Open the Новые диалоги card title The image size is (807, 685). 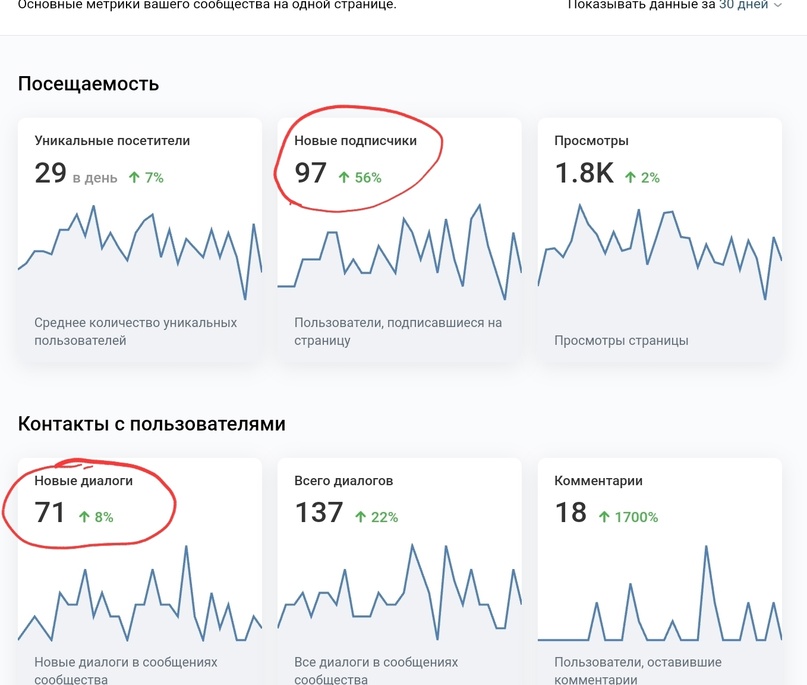tap(83, 481)
